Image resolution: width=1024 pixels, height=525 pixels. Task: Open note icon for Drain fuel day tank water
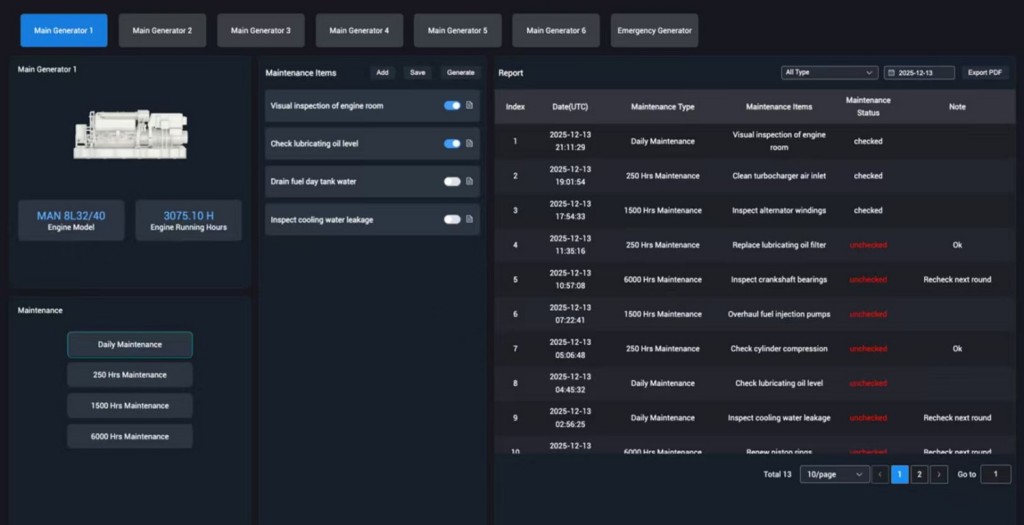pos(470,182)
